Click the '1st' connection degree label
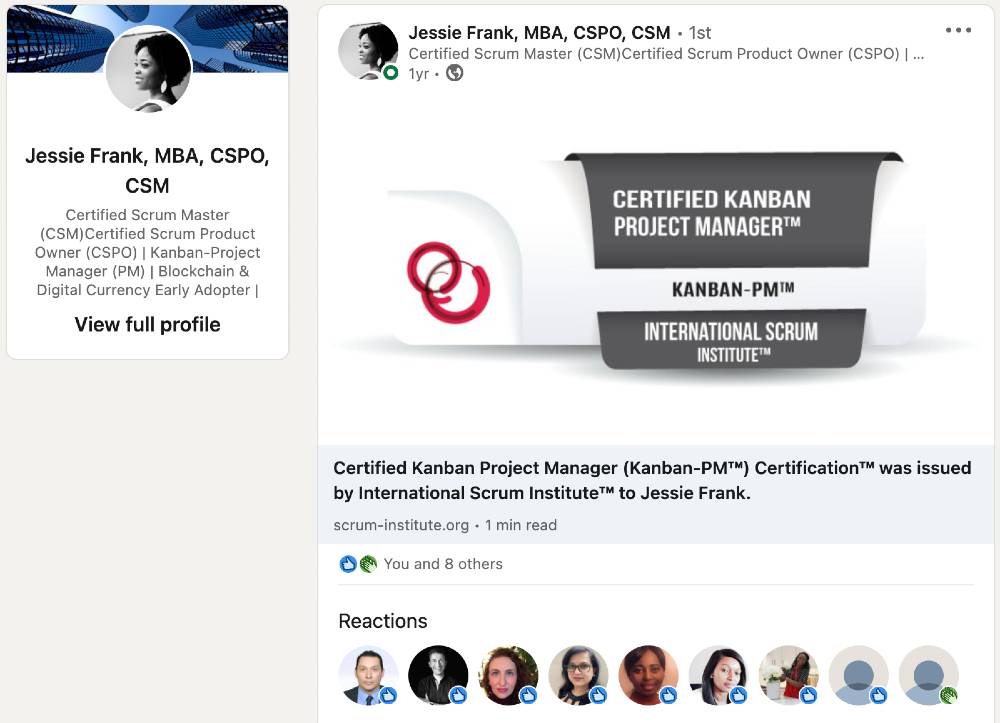This screenshot has width=1000, height=723. click(700, 33)
